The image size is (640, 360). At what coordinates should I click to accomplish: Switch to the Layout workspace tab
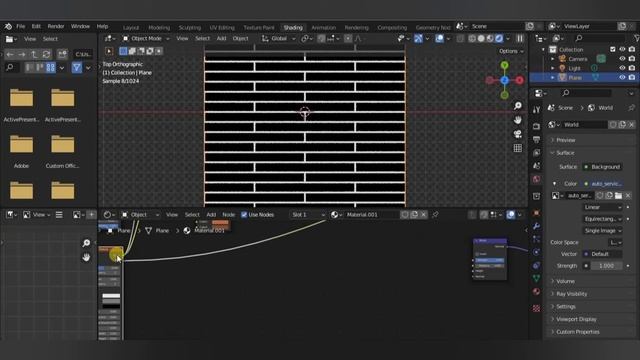(131, 28)
